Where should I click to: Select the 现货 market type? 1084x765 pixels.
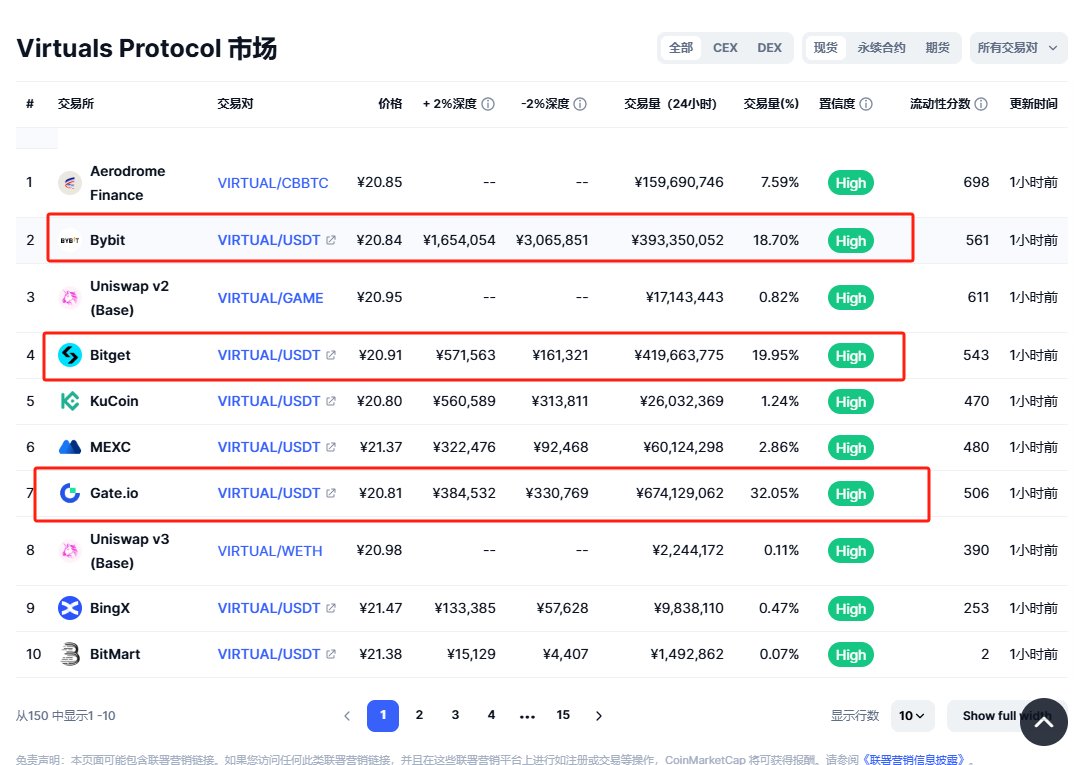click(825, 48)
